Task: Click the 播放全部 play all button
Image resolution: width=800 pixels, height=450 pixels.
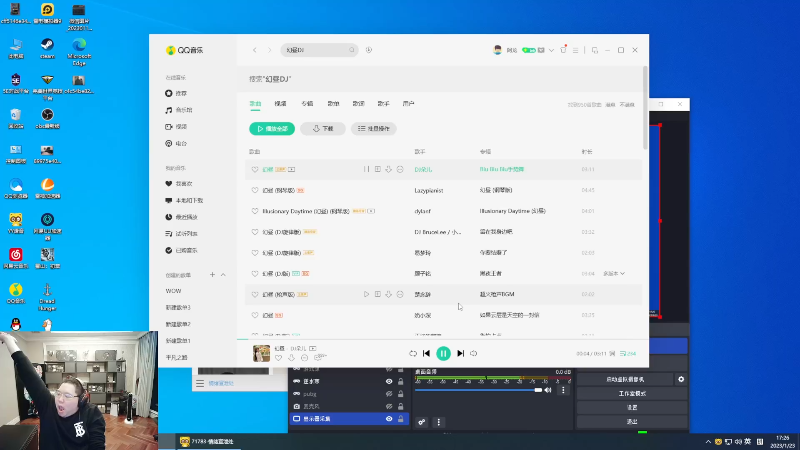Action: pyautogui.click(x=272, y=129)
